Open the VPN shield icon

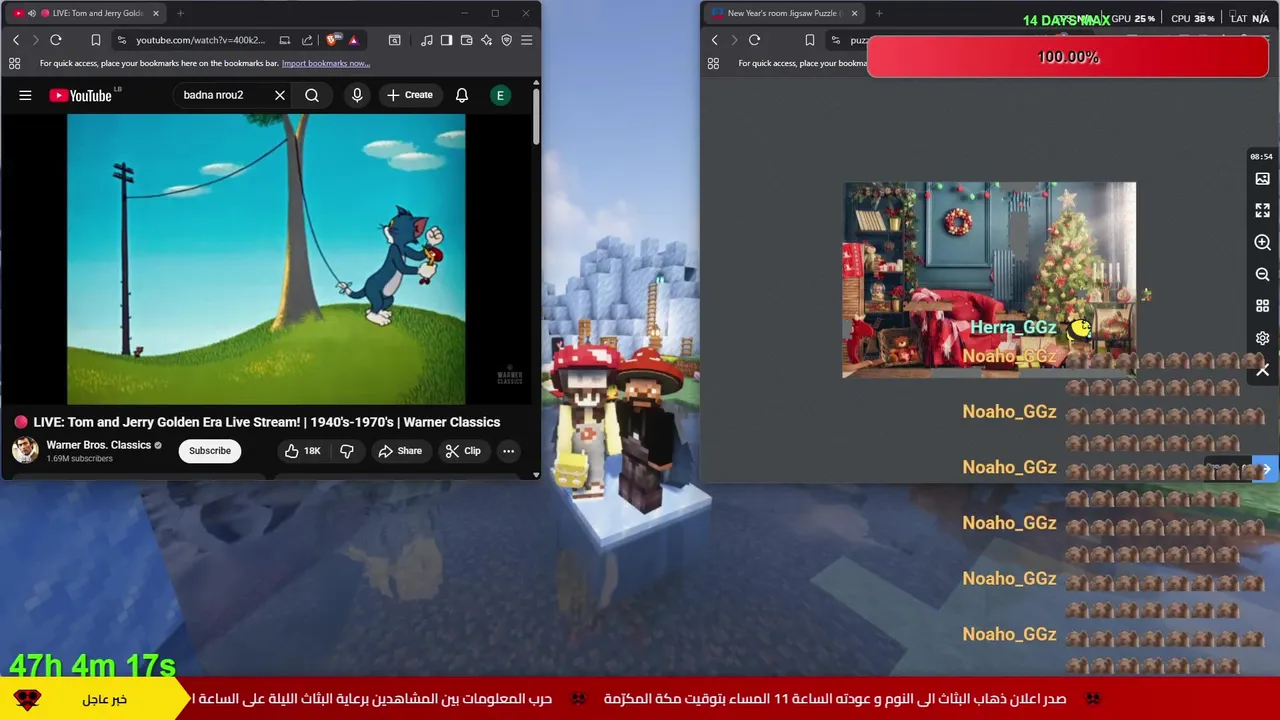[506, 40]
